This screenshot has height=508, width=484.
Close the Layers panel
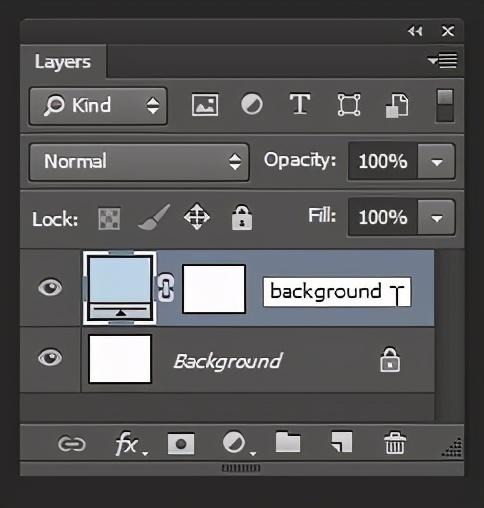coord(448,31)
